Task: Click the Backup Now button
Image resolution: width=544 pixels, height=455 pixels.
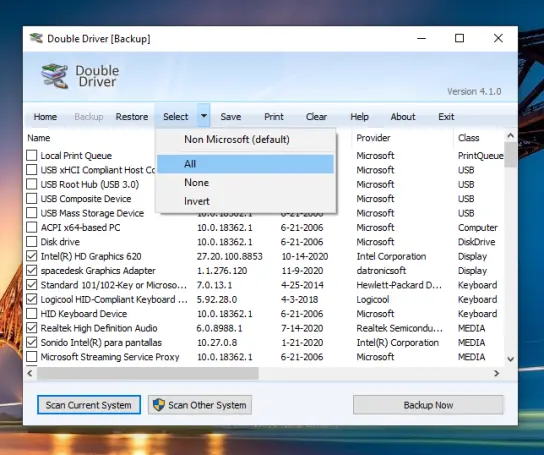Action: click(428, 405)
